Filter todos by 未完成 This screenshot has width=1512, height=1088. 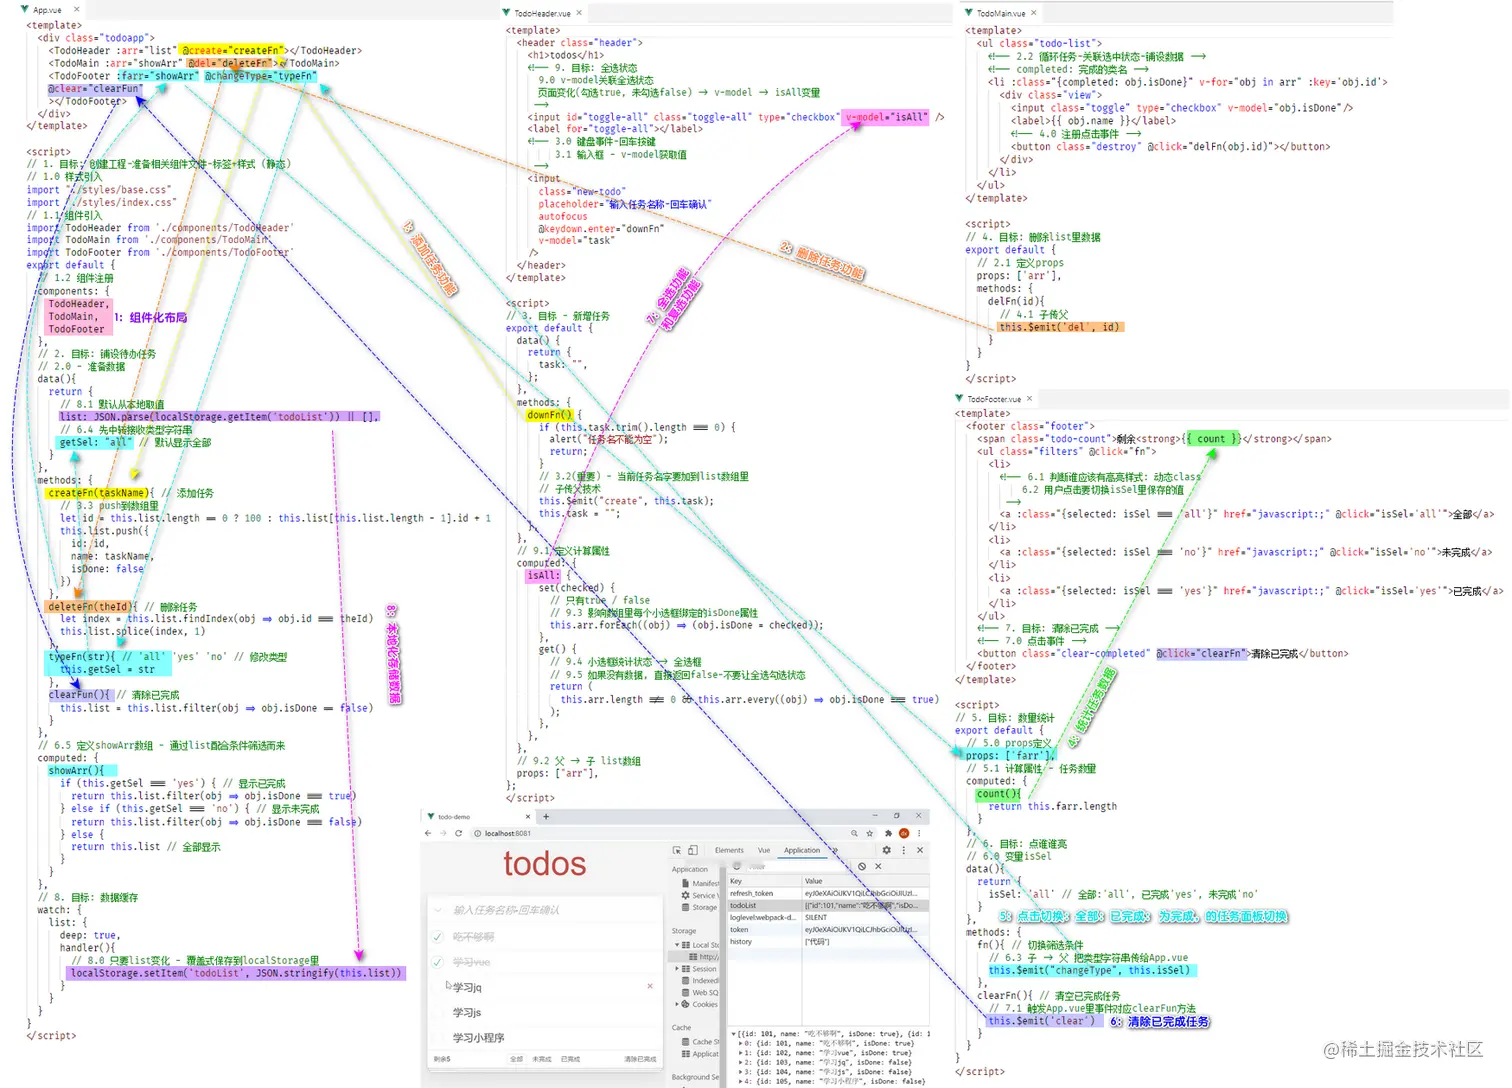click(541, 1059)
